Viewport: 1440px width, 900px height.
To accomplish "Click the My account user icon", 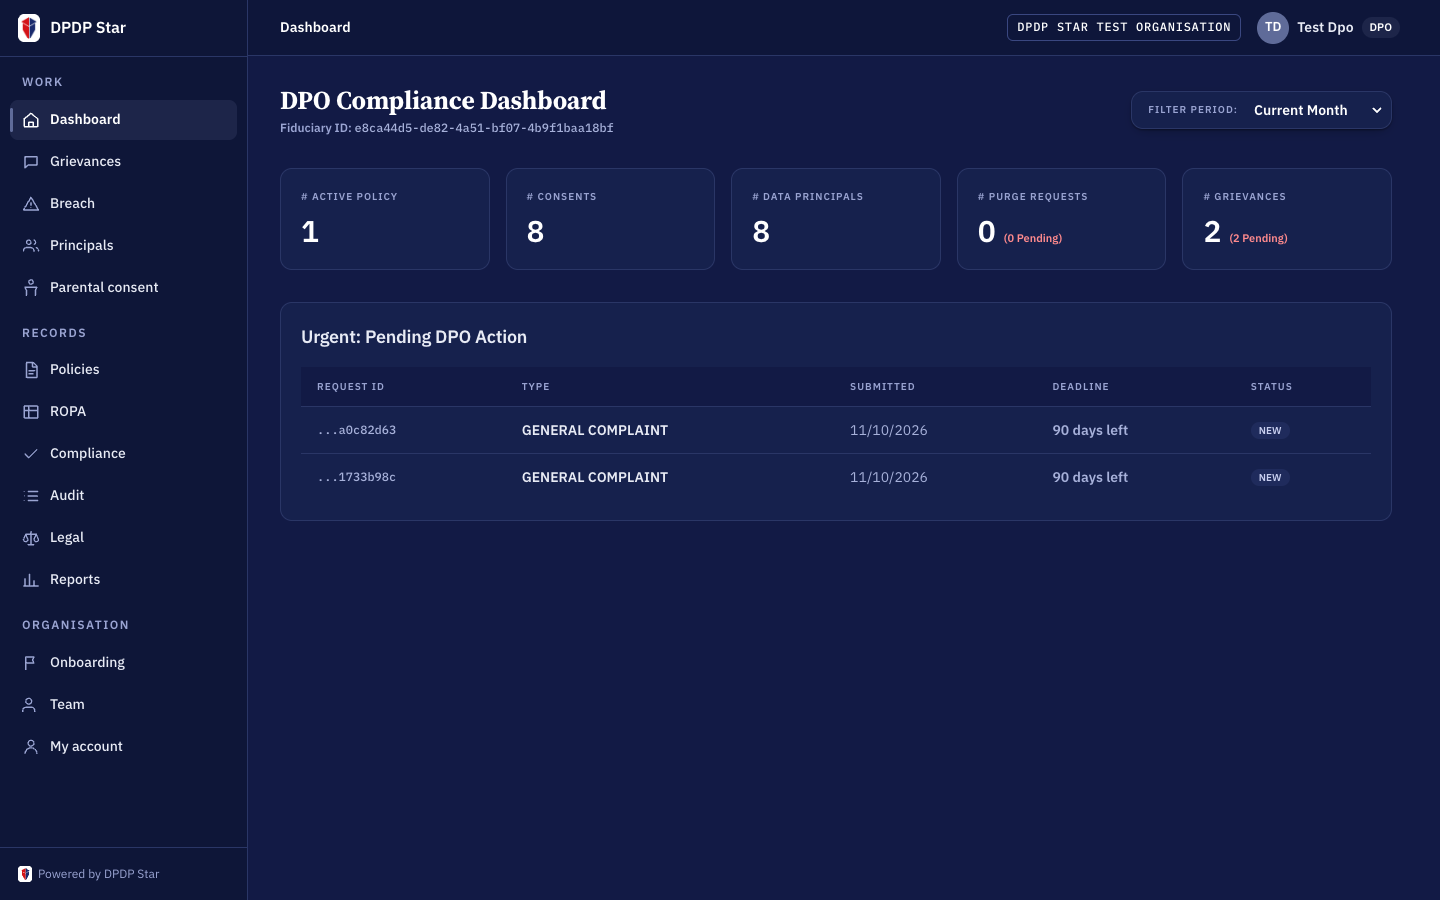I will 31,747.
